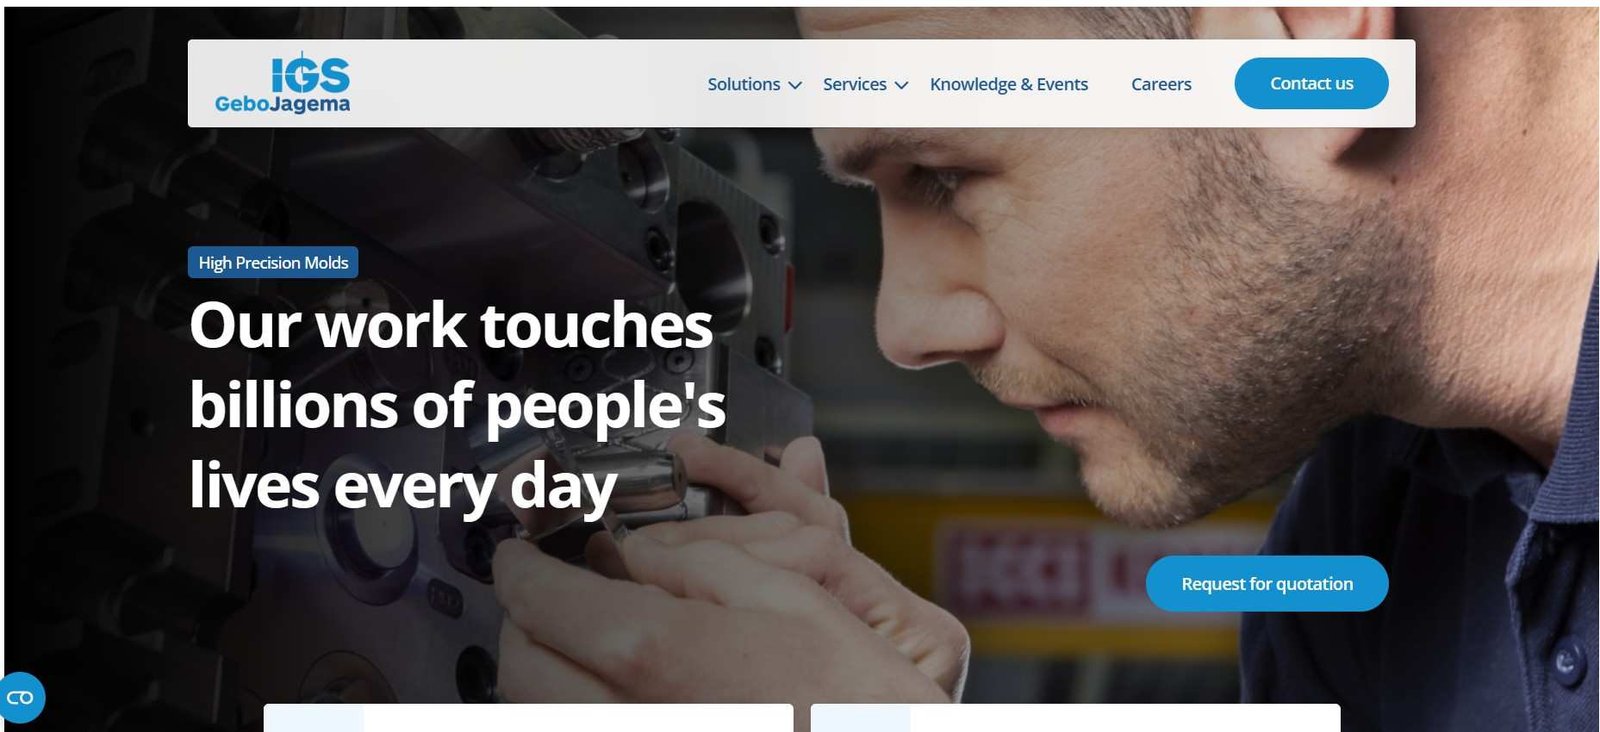
Task: Click the Request for quotation button
Action: point(1267,583)
